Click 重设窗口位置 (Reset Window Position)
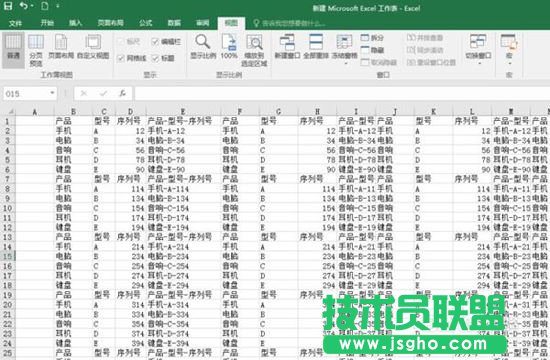Viewport: 550px width, 360px height. click(431, 62)
